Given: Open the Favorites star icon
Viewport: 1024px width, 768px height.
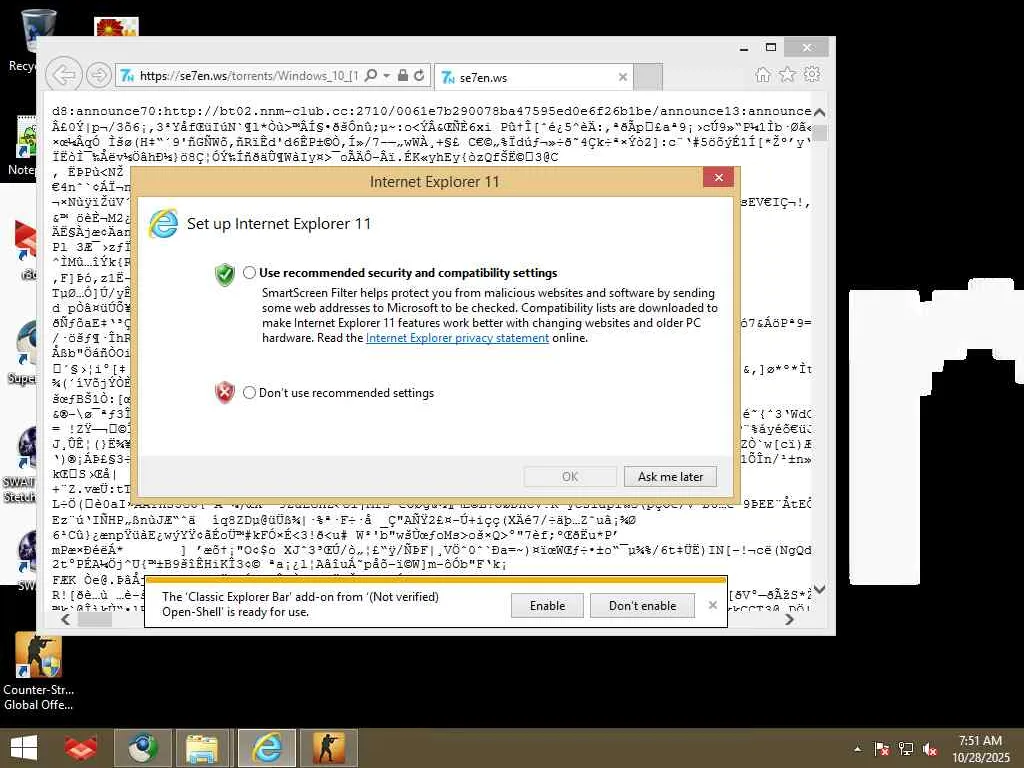Looking at the screenshot, I should [x=788, y=74].
